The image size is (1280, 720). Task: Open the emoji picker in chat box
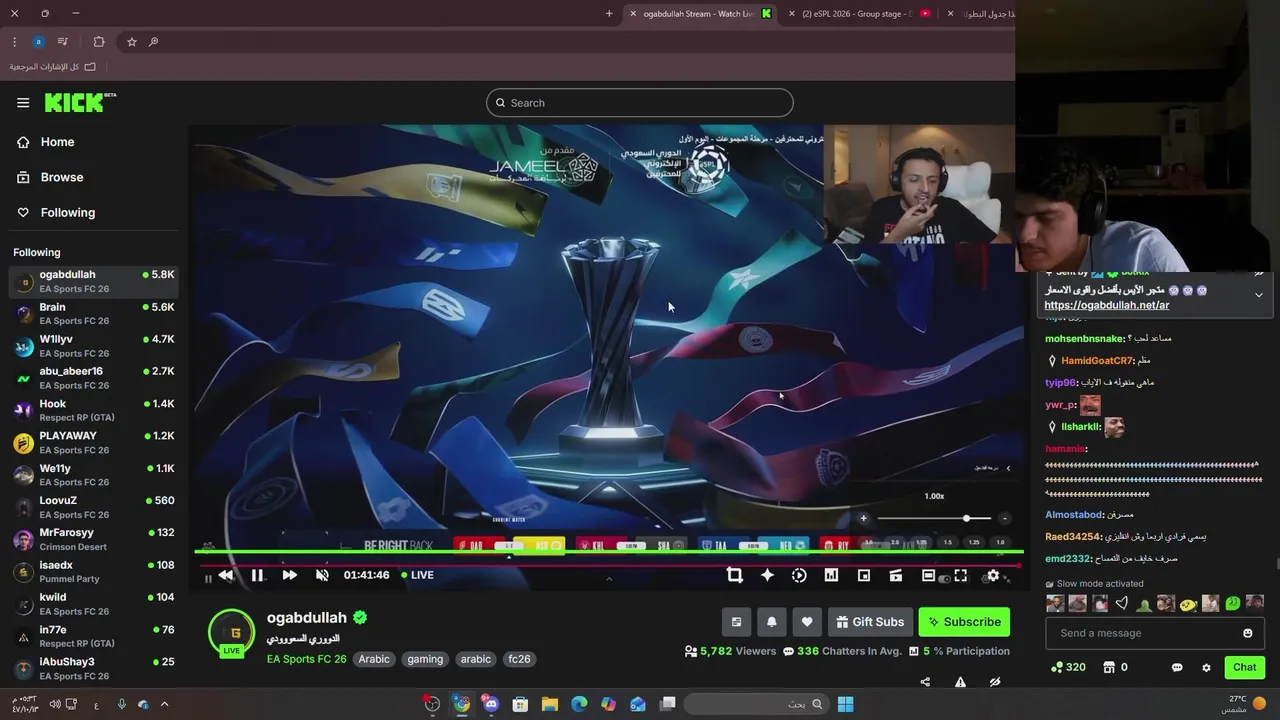point(1247,633)
